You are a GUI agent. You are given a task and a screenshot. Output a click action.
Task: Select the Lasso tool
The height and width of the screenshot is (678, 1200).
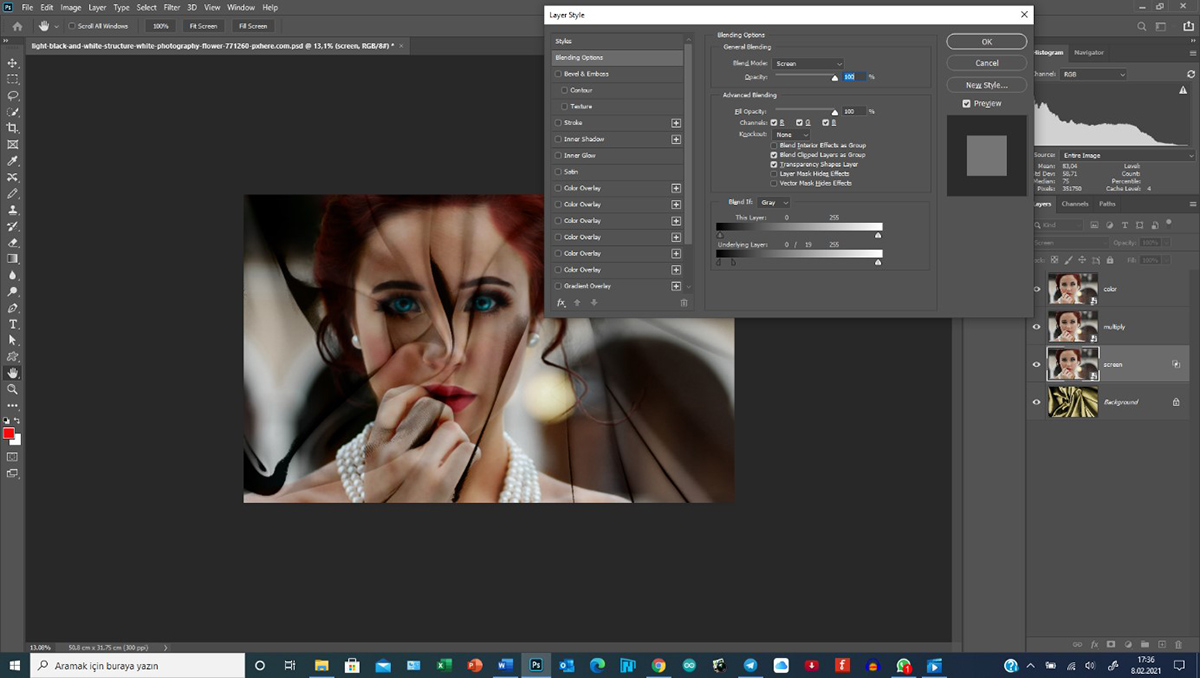13,95
